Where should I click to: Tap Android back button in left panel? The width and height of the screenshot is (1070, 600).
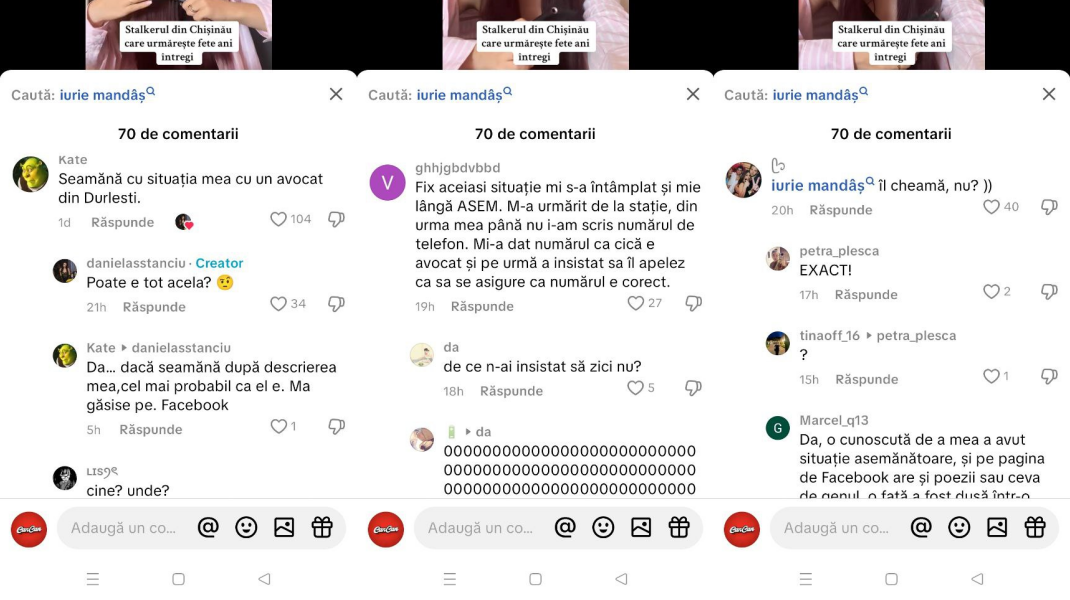click(x=264, y=579)
